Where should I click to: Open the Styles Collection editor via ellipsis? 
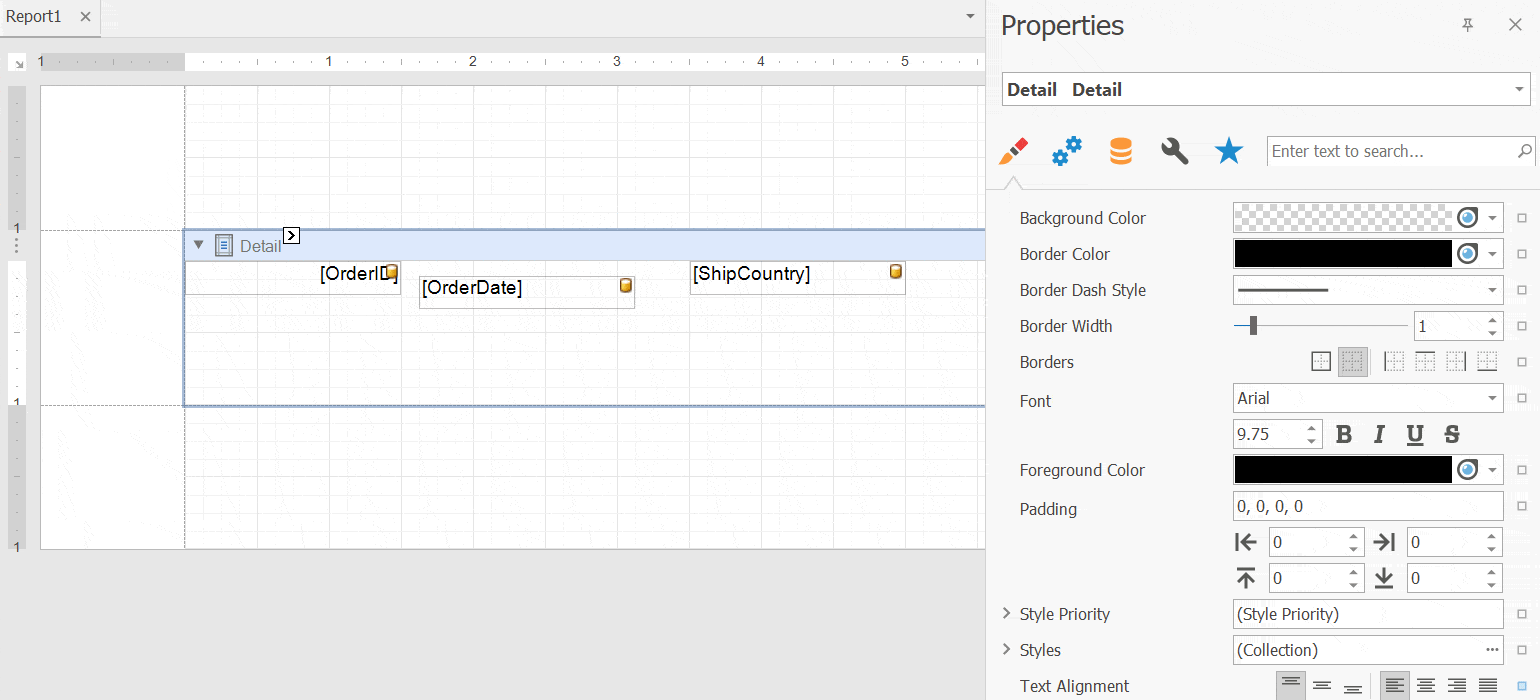[x=1491, y=649]
